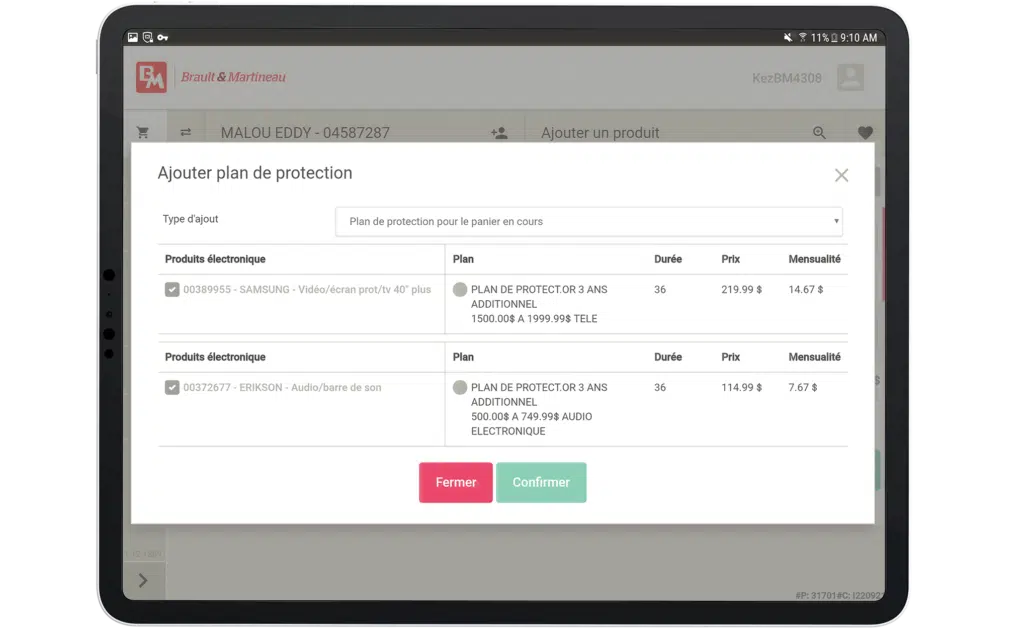Open favorites with the heart icon

pos(865,132)
